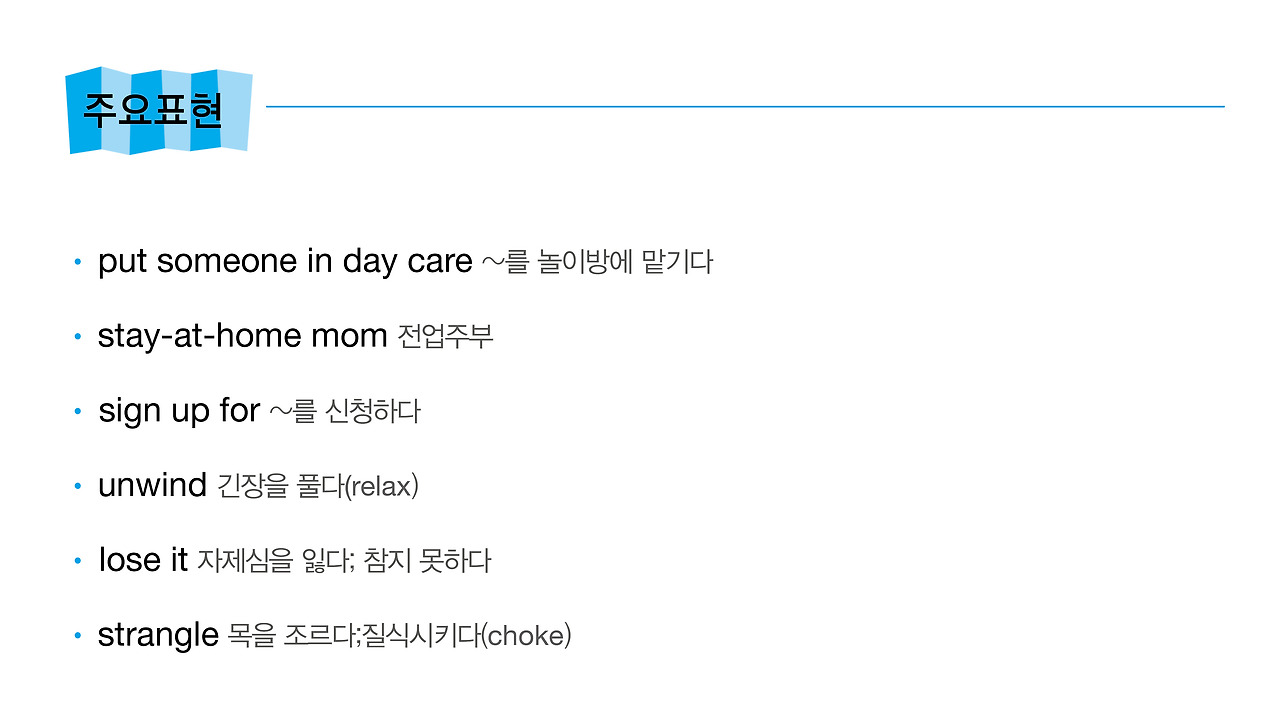Click the bullet before 'strangle'
Screen dimensions: 1280x713
[x=77, y=637]
